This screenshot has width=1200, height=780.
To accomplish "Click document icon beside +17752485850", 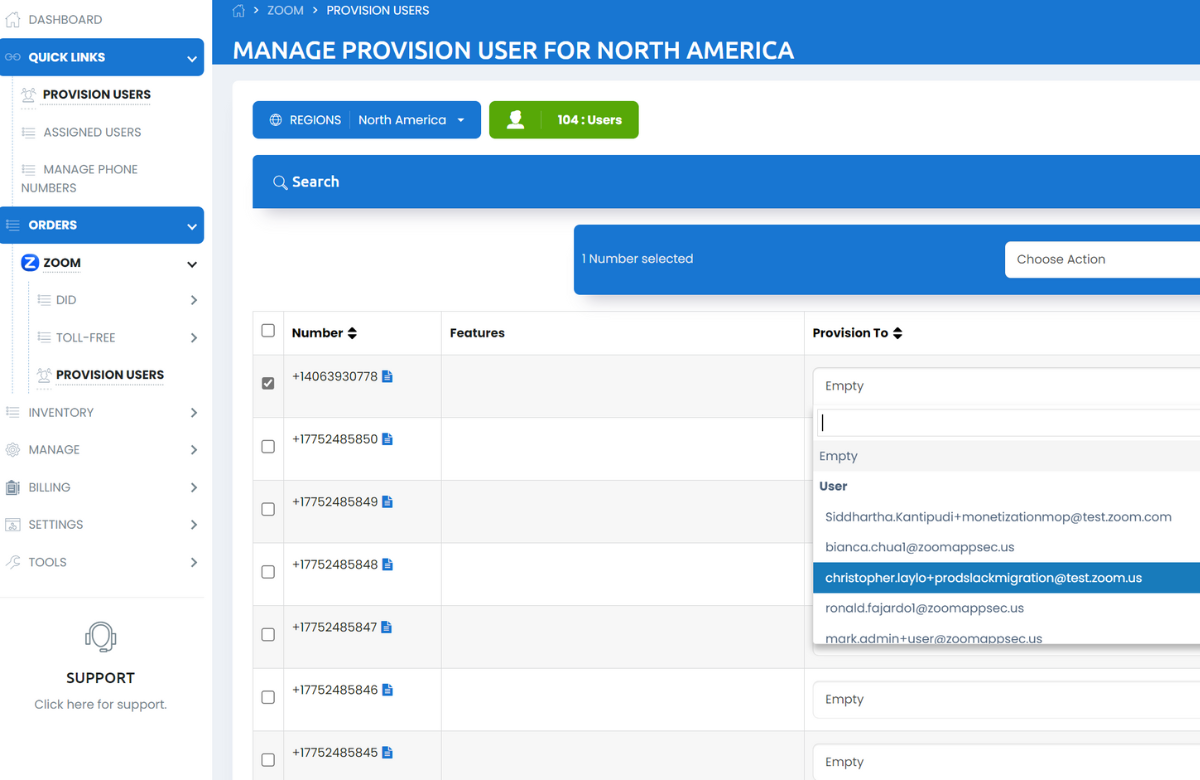I will [387, 439].
